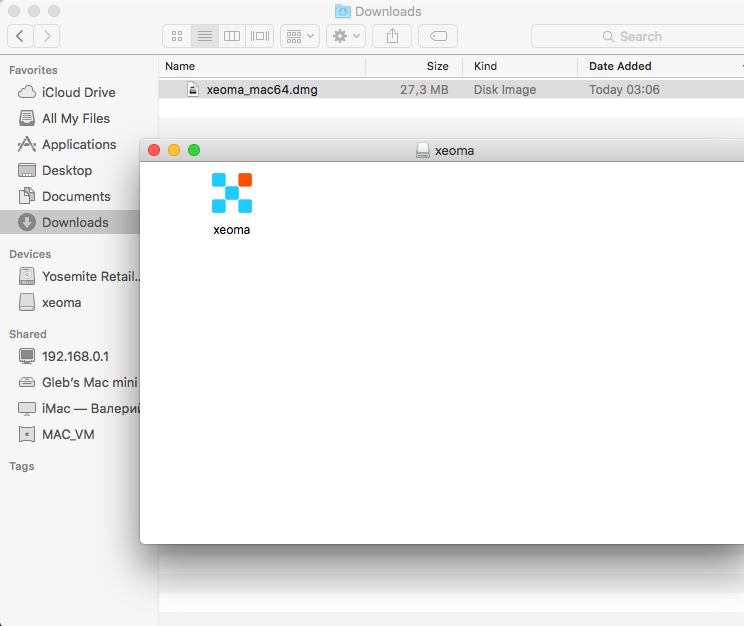Image resolution: width=744 pixels, height=626 pixels.
Task: Click the iMac display icon in Shared
Action: [x=27, y=408]
